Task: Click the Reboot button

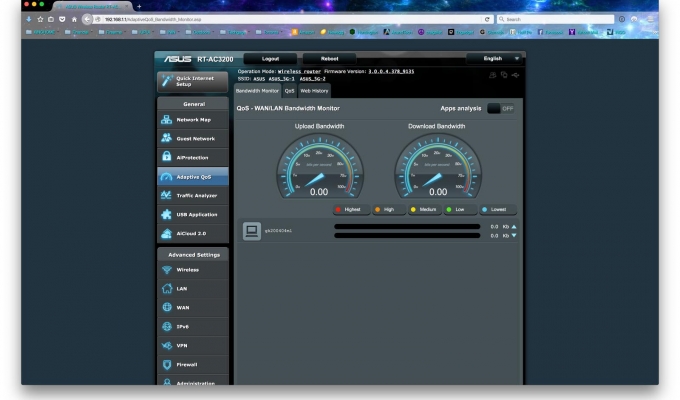Action: 330,59
